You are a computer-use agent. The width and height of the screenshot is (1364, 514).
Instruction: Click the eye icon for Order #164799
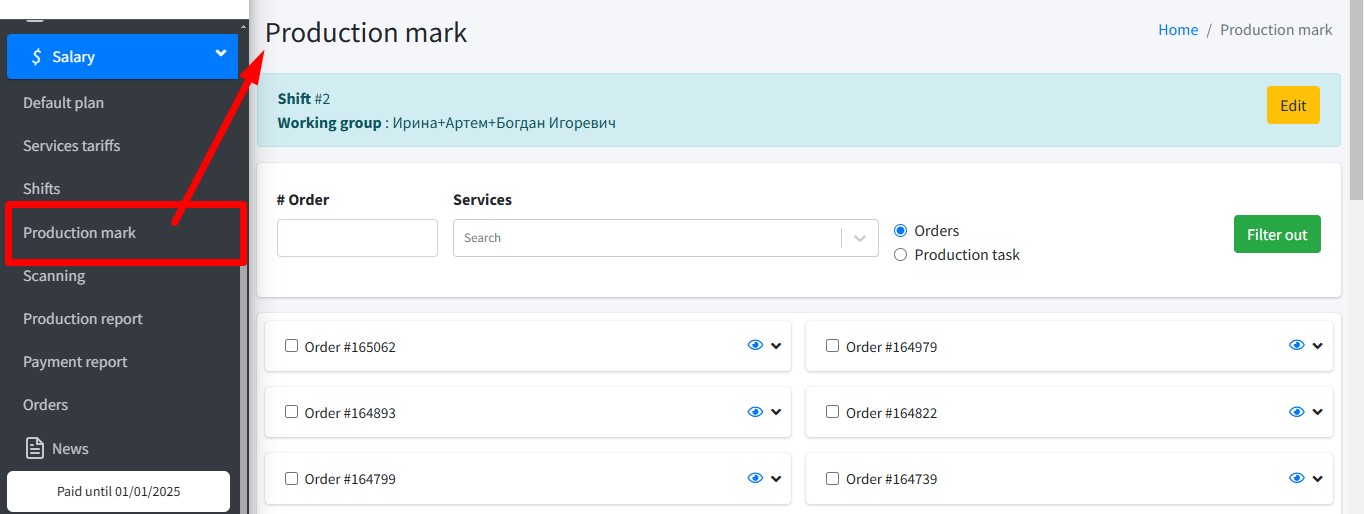click(x=755, y=478)
